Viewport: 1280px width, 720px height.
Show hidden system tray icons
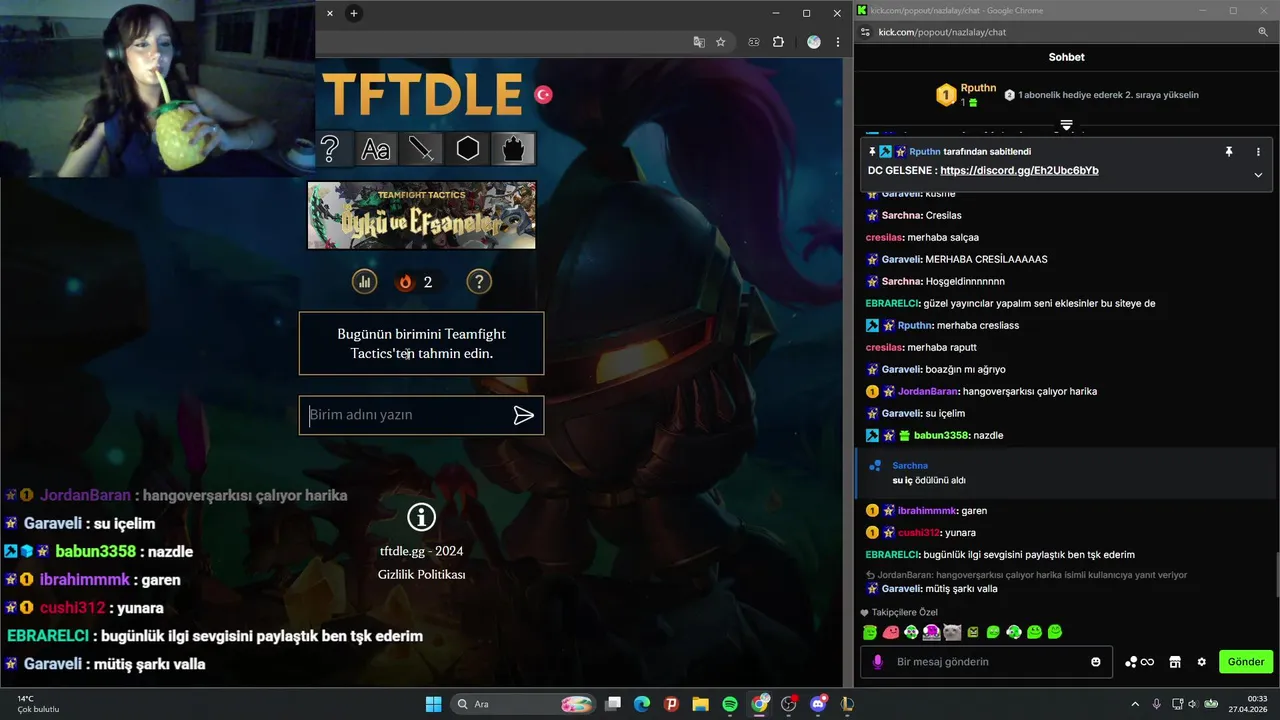[1134, 704]
